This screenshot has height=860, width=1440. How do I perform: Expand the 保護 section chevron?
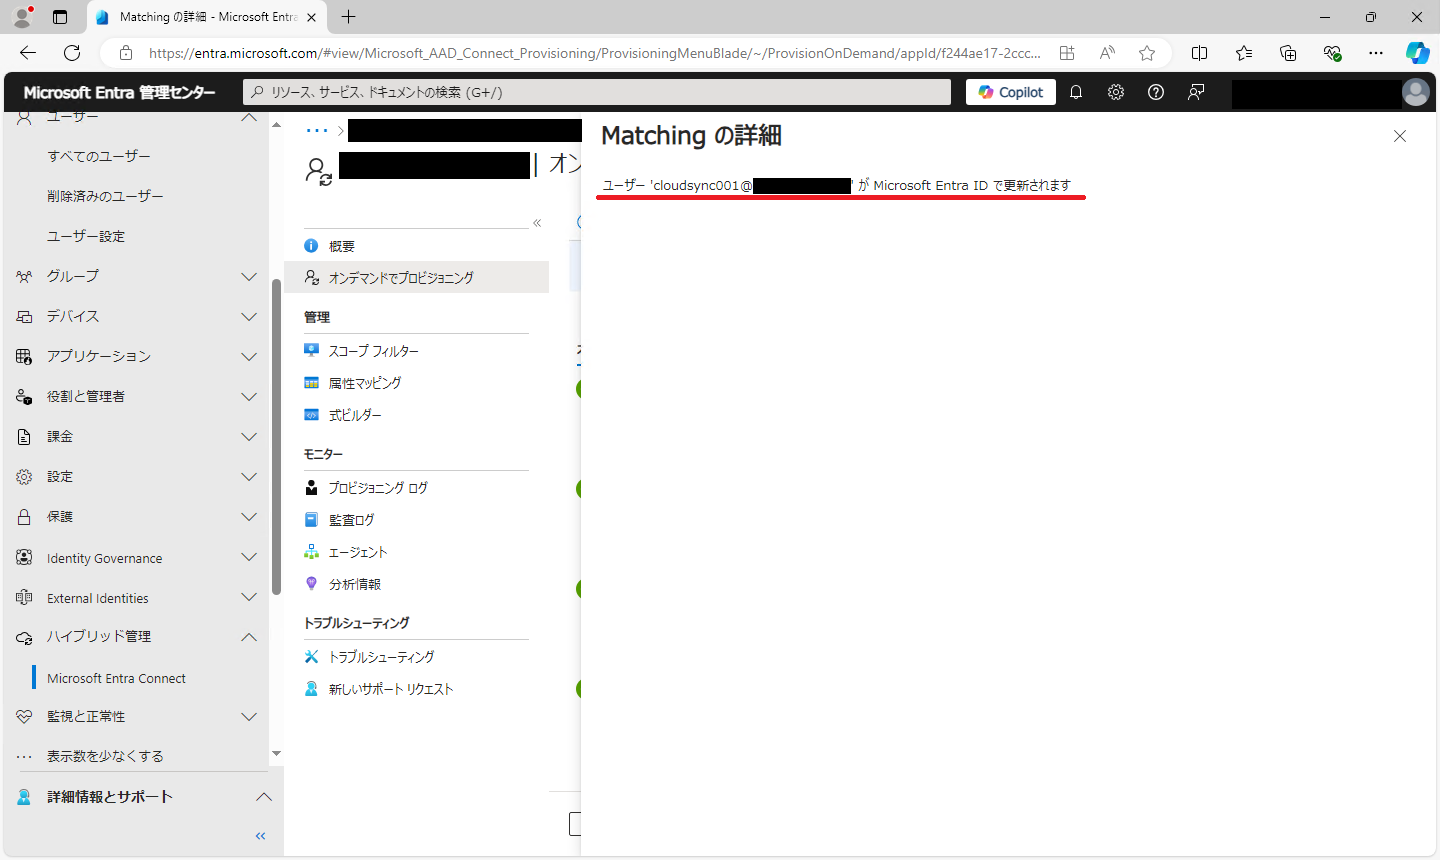[x=249, y=516]
